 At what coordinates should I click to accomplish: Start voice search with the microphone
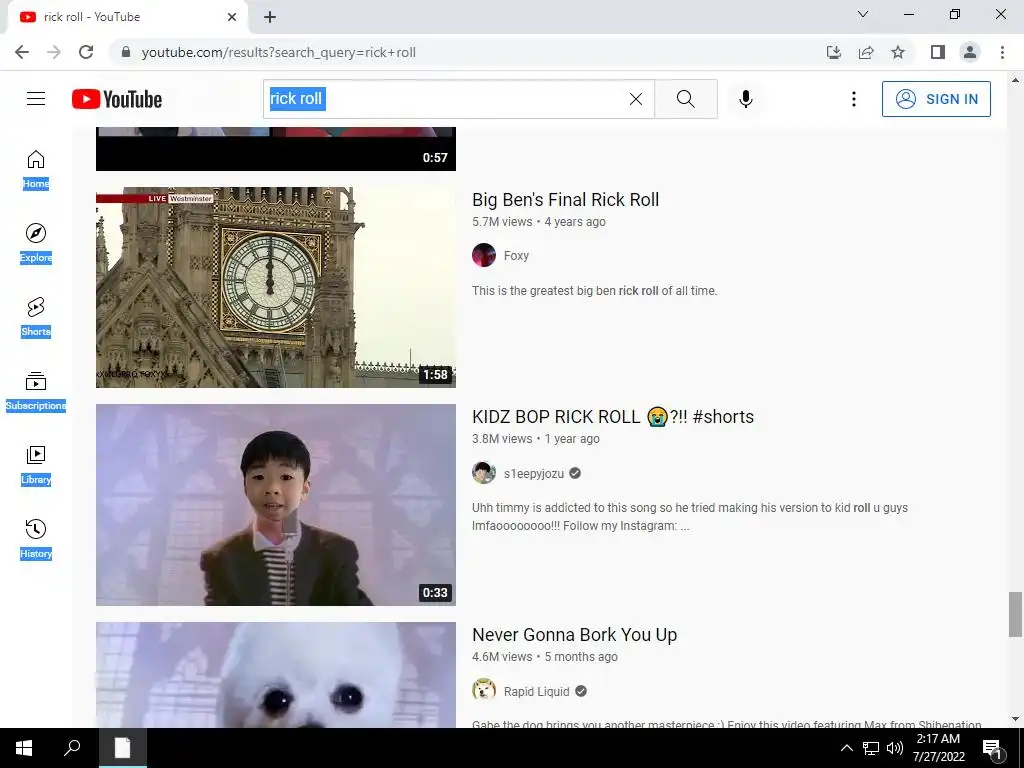click(x=746, y=99)
